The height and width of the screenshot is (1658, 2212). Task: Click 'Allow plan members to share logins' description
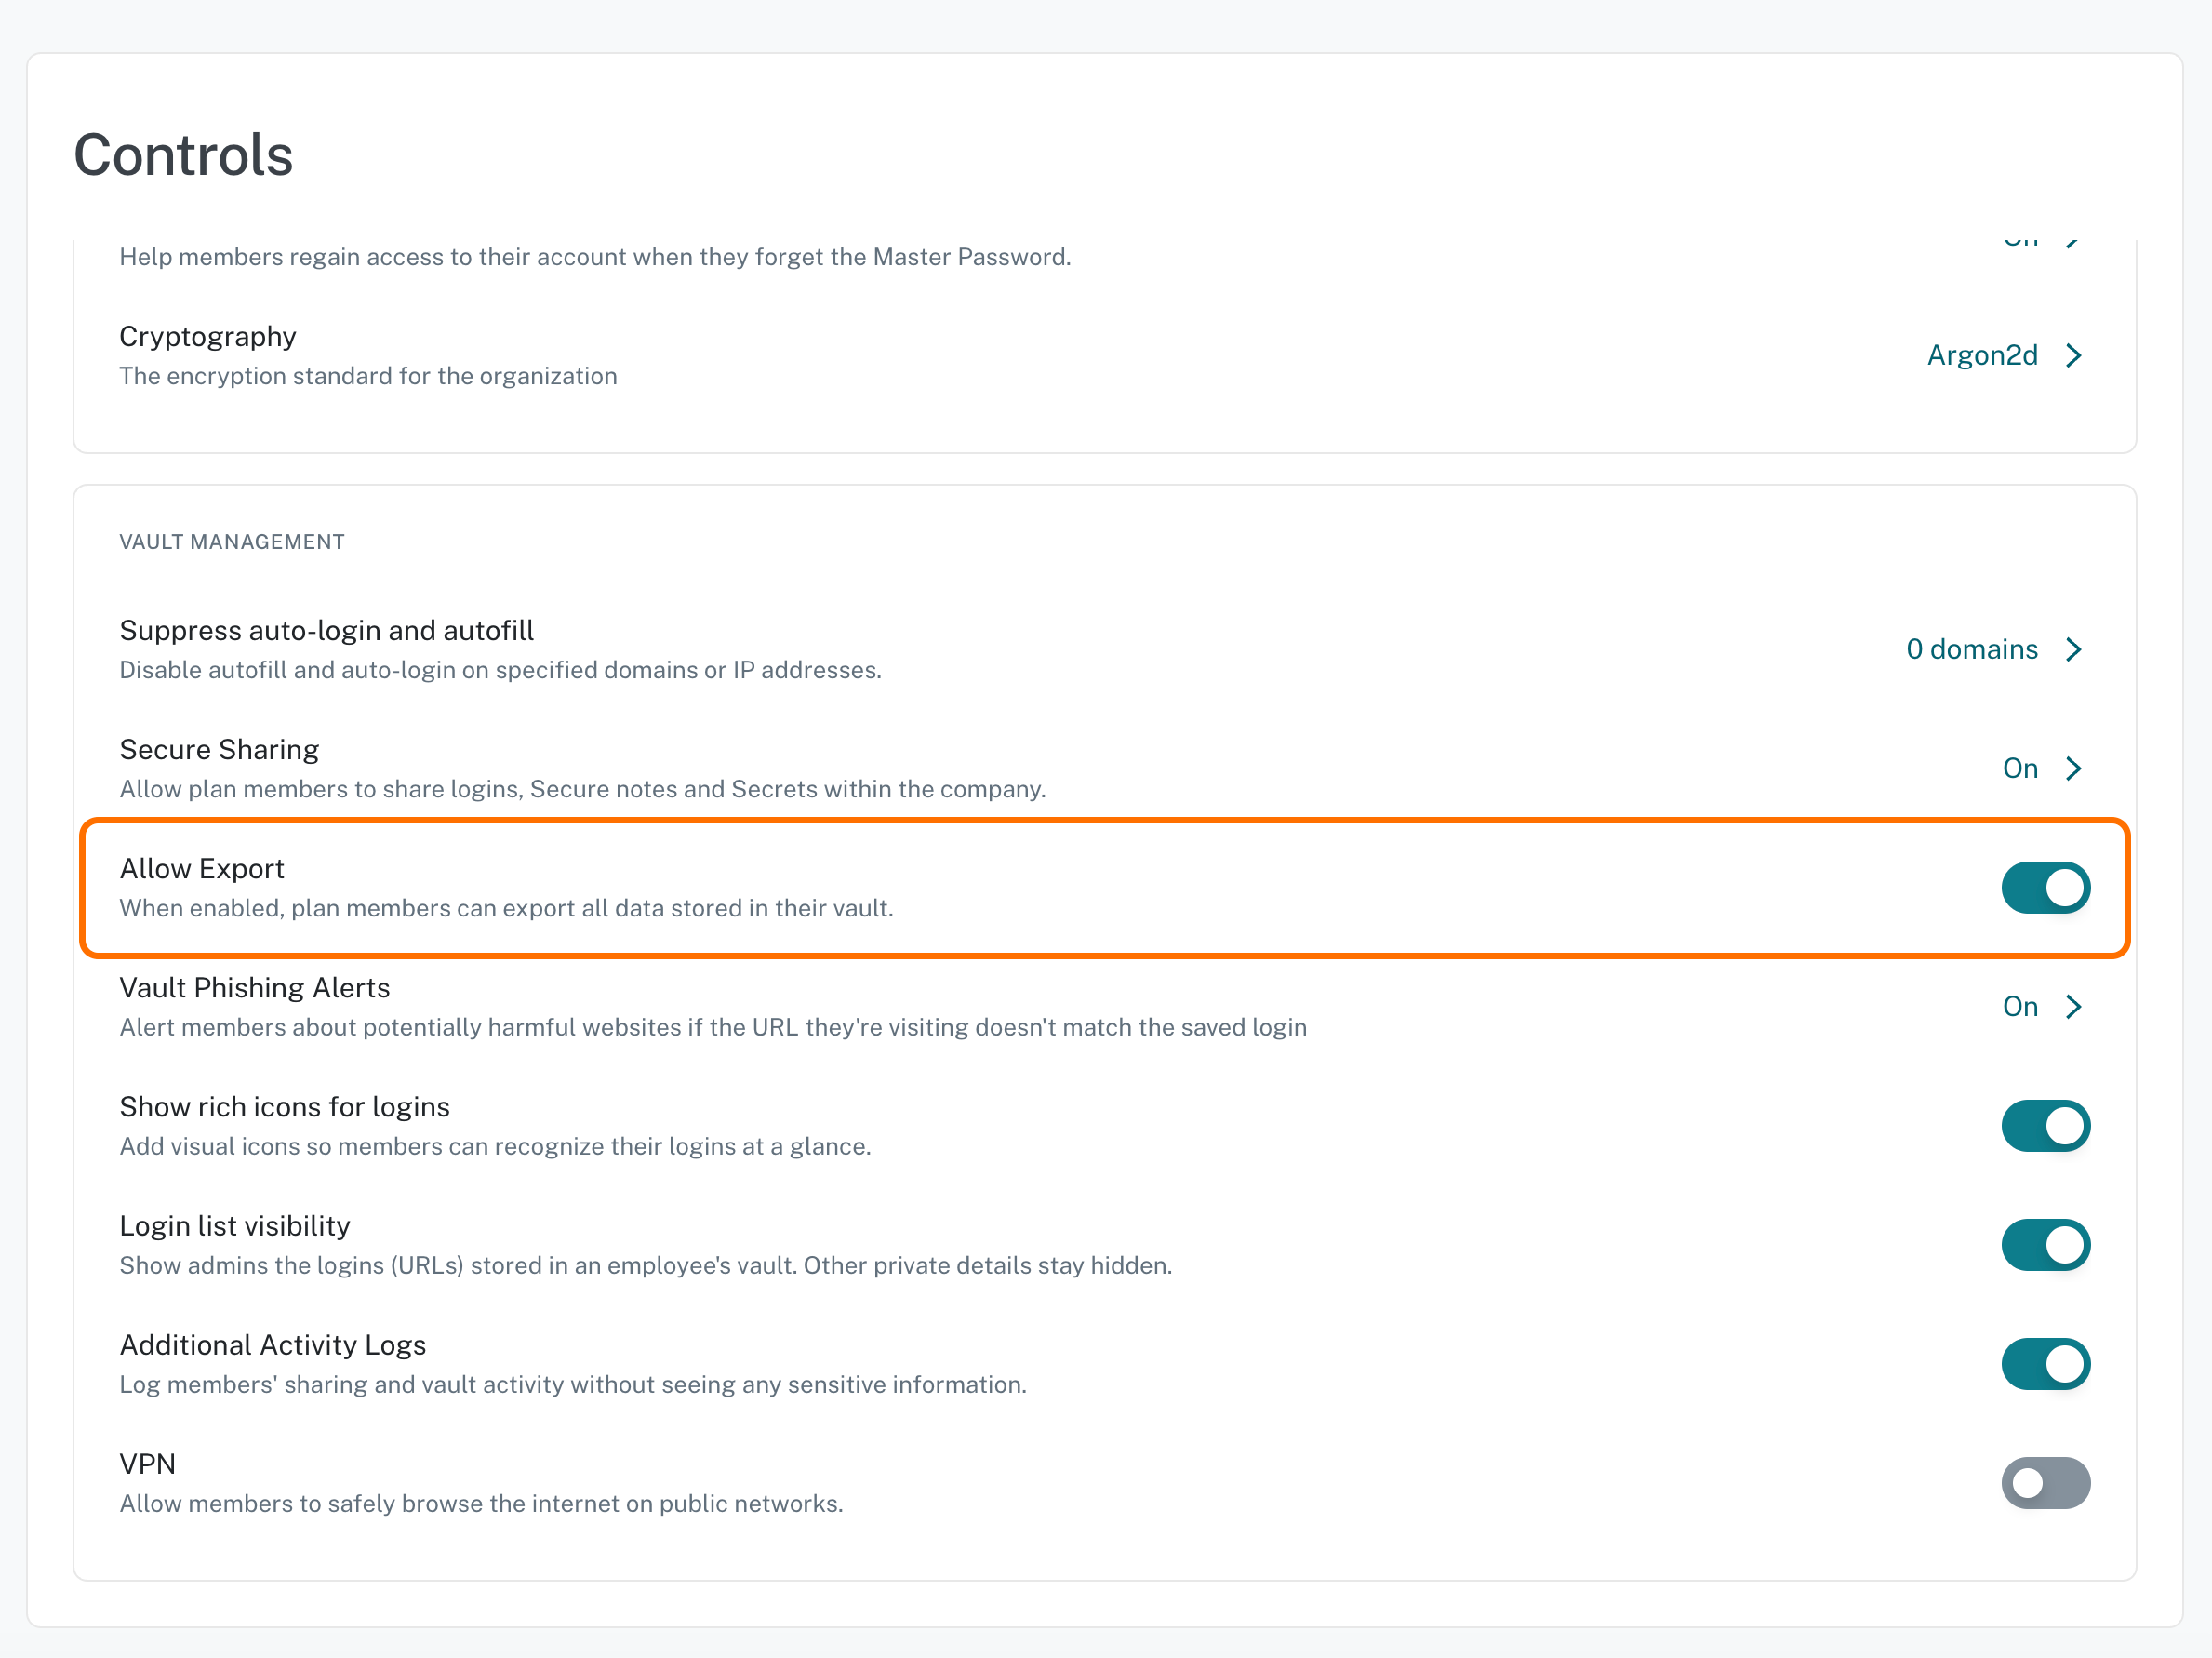[x=583, y=790]
